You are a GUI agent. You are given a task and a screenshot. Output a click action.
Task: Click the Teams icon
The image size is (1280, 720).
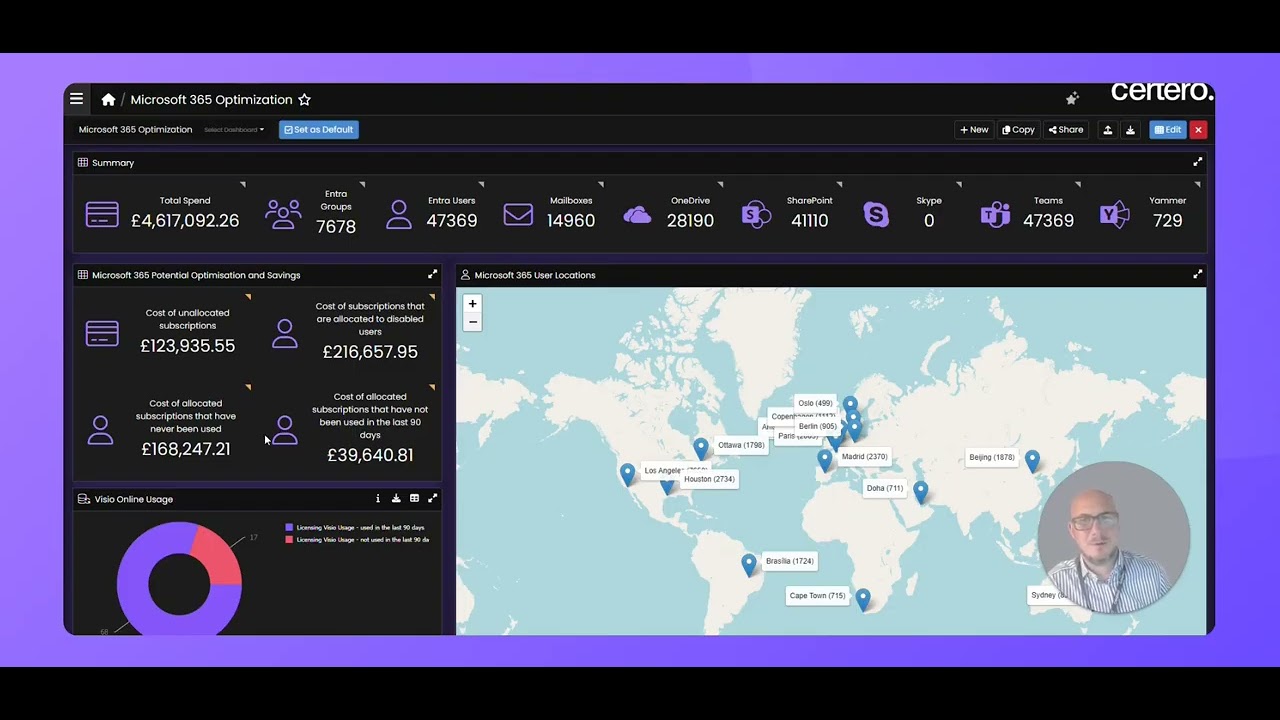point(995,214)
